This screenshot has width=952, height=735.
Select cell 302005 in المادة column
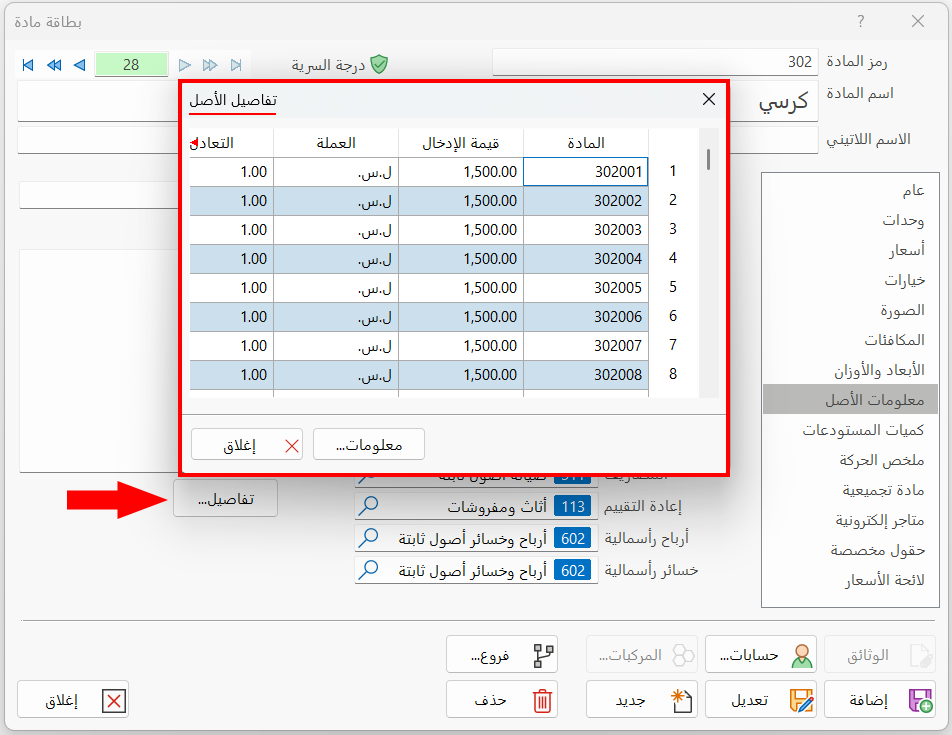pos(586,288)
